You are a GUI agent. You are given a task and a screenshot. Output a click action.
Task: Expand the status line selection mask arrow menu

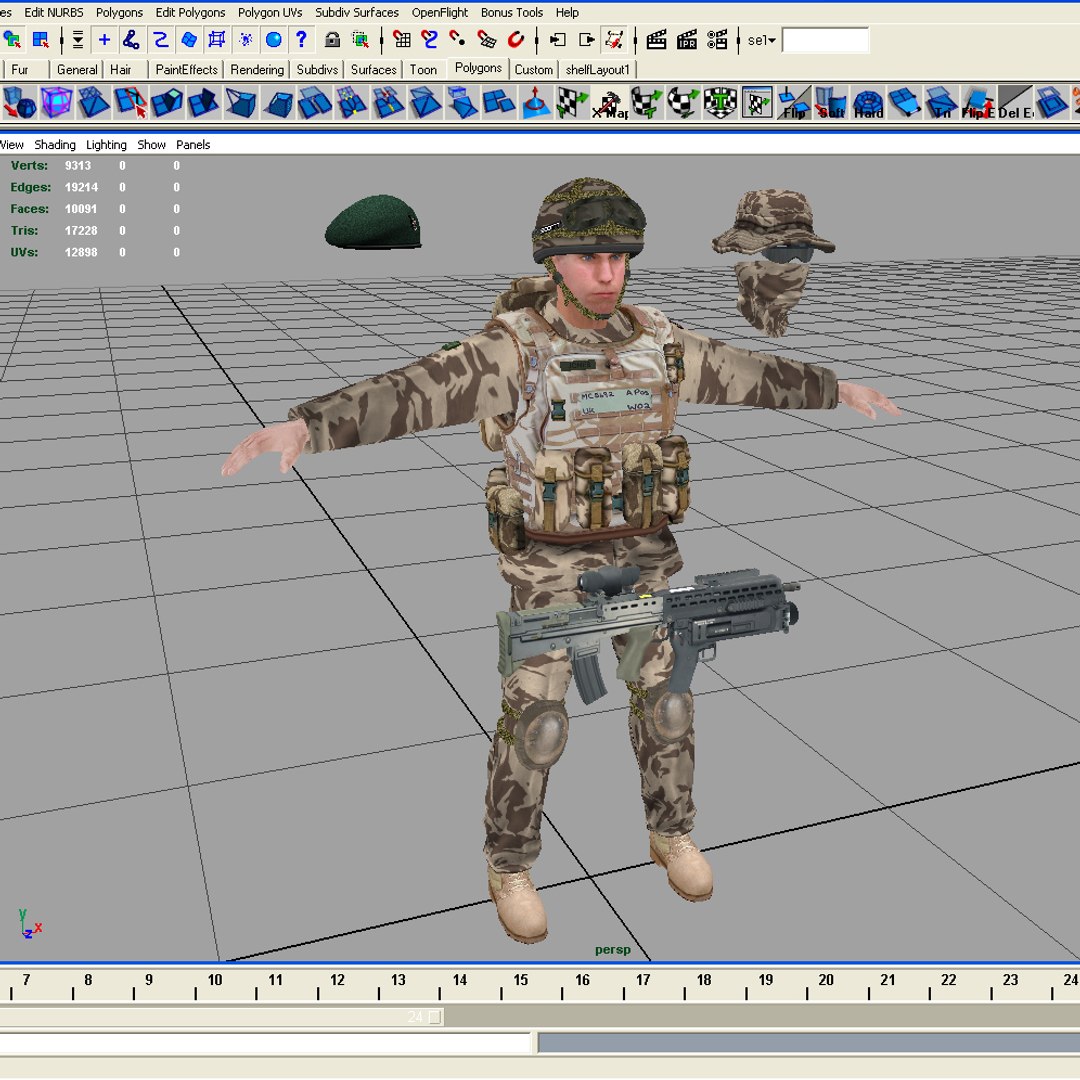tap(78, 40)
